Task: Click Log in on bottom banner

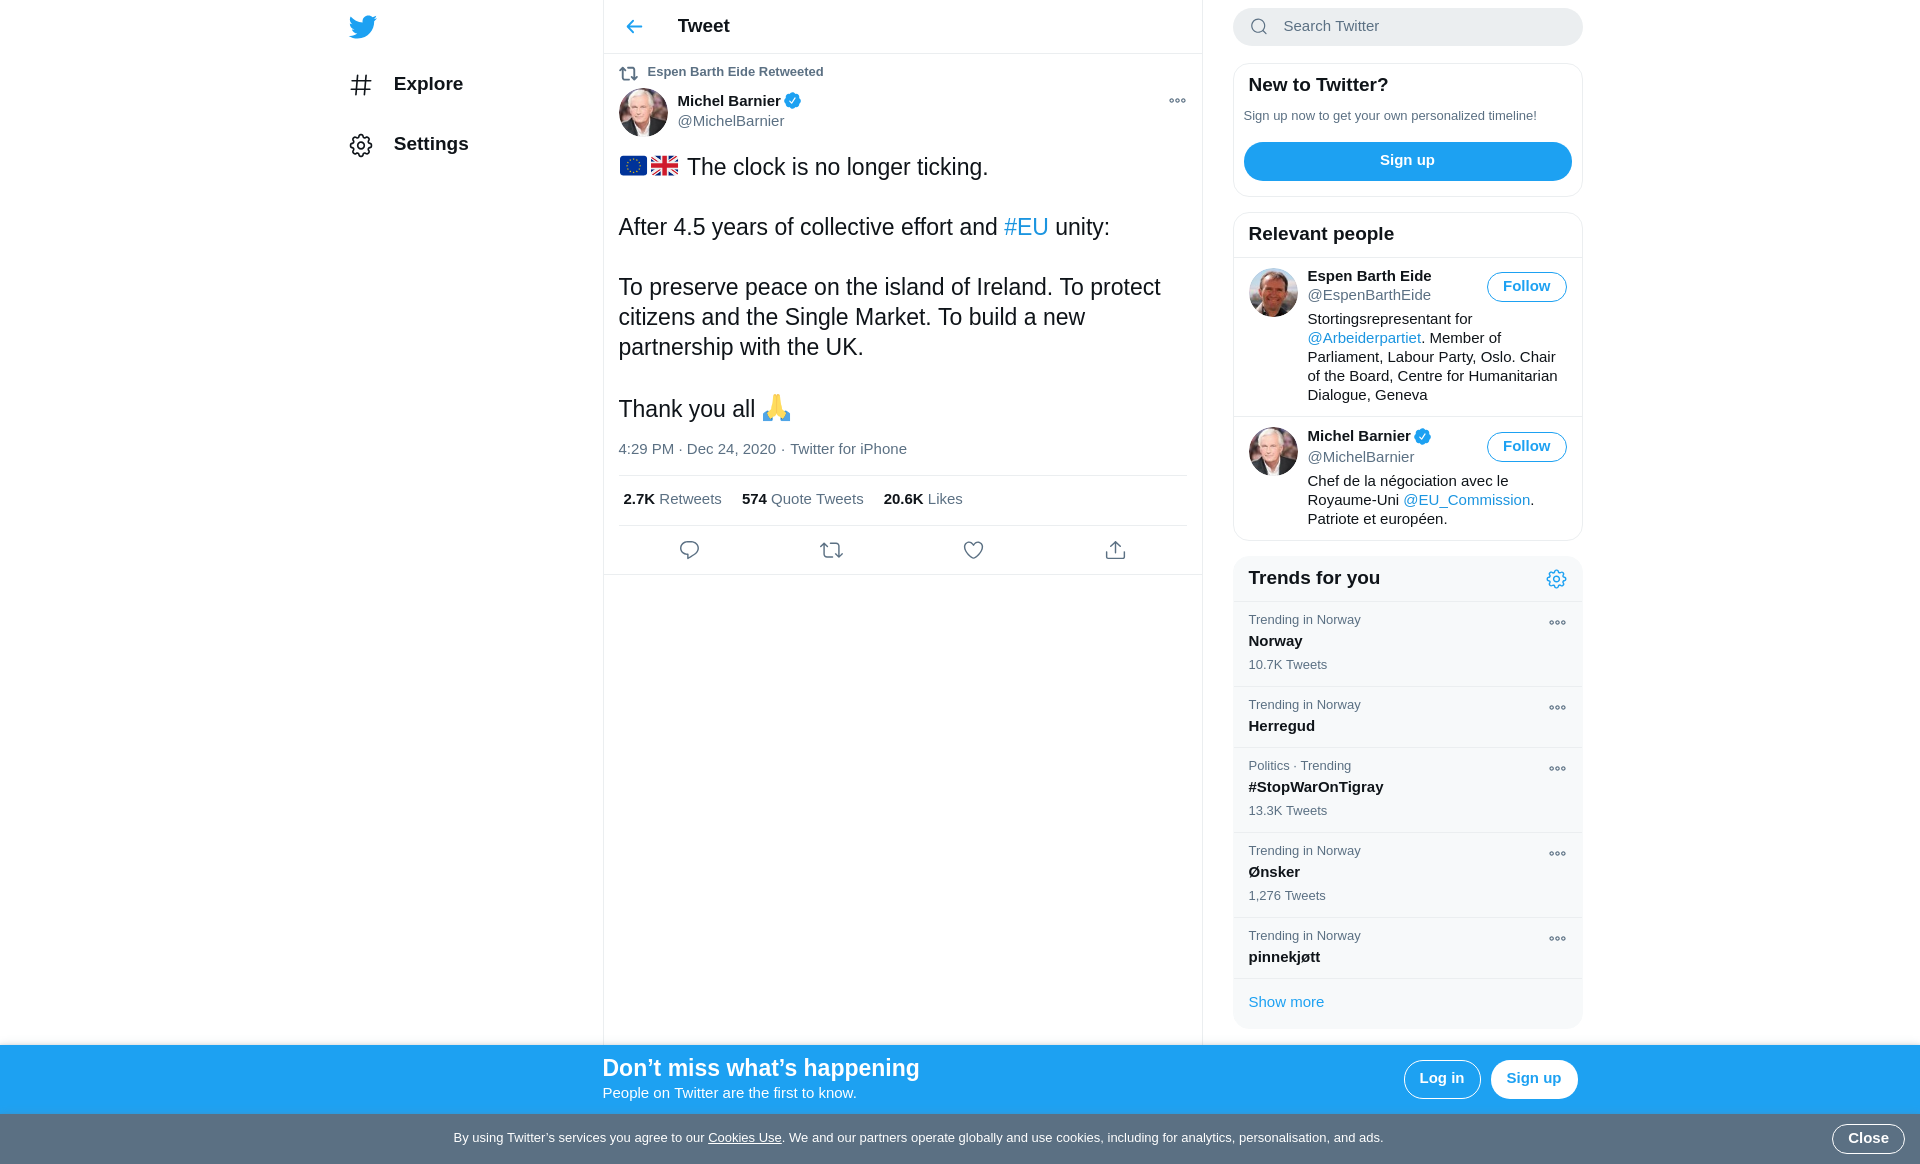Action: point(1441,1079)
